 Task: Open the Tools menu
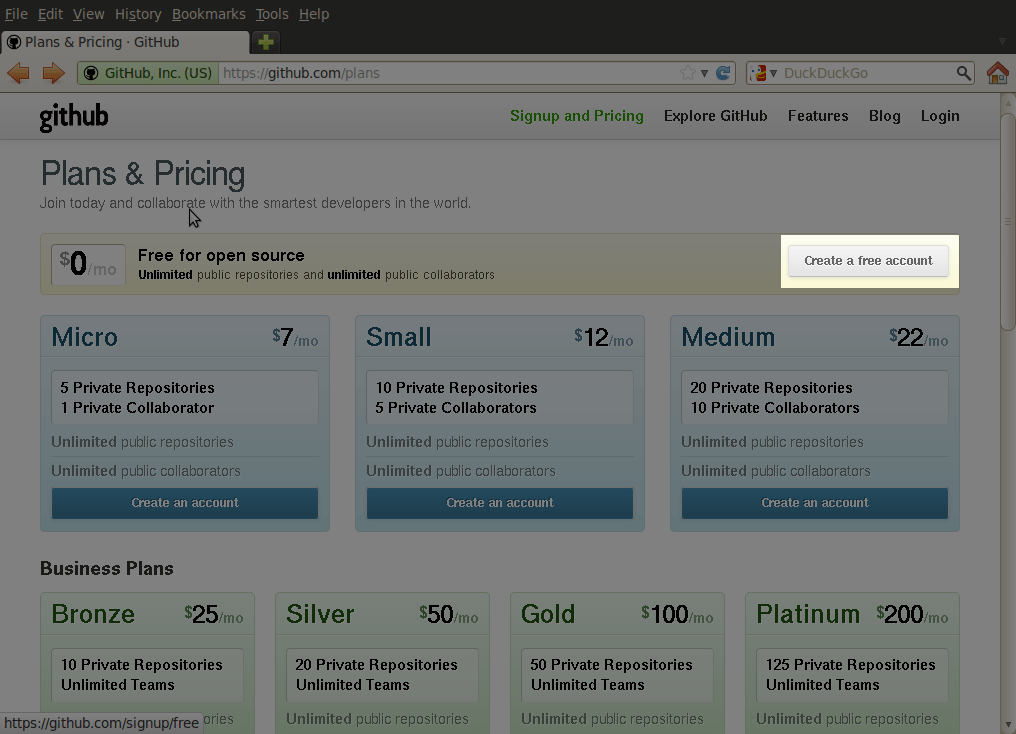(271, 14)
